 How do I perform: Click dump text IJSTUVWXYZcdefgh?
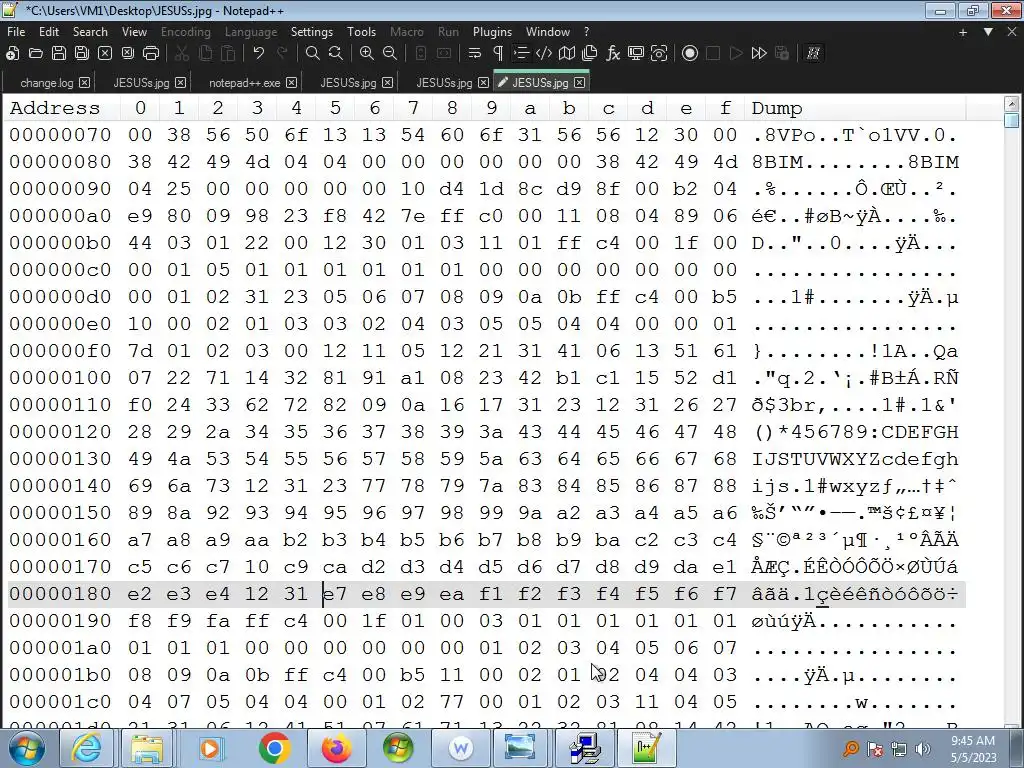(x=855, y=459)
